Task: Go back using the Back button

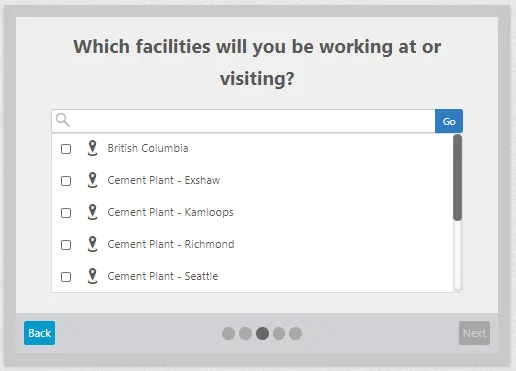Action: [39, 333]
